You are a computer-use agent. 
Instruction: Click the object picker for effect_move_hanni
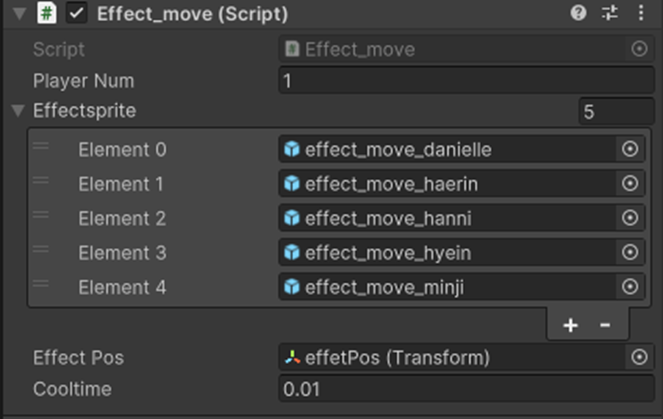coord(630,218)
